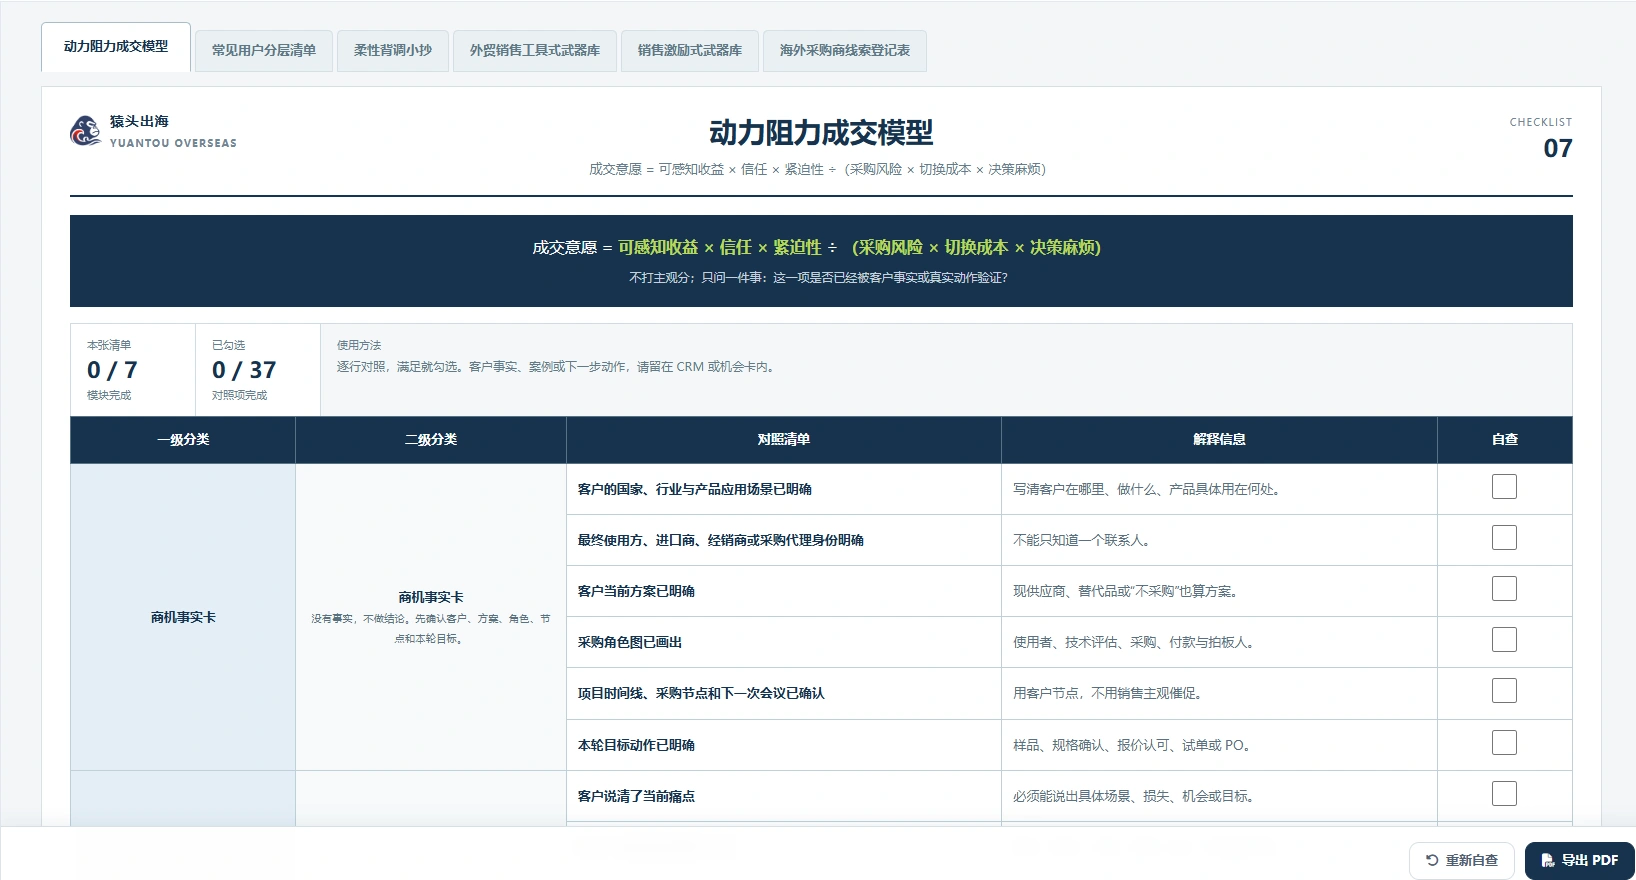Click the 商机事实卡 first-level category cell
1636x880 pixels.
point(183,617)
